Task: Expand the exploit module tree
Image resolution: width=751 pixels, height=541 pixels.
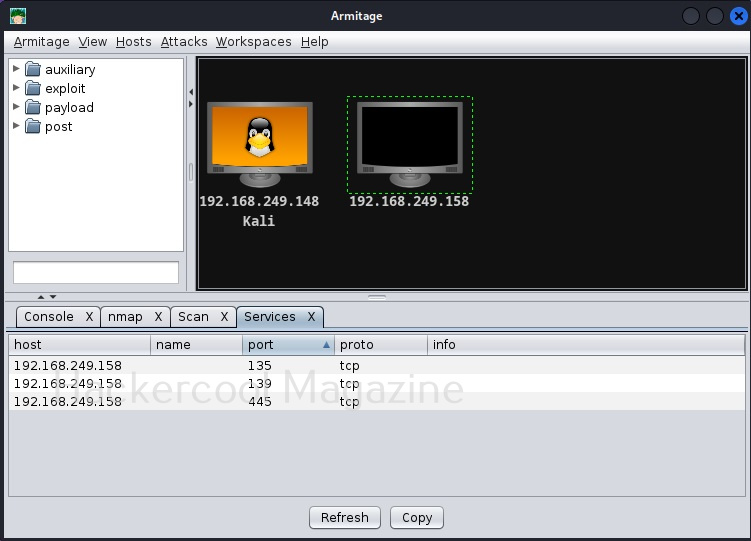Action: click(16, 88)
